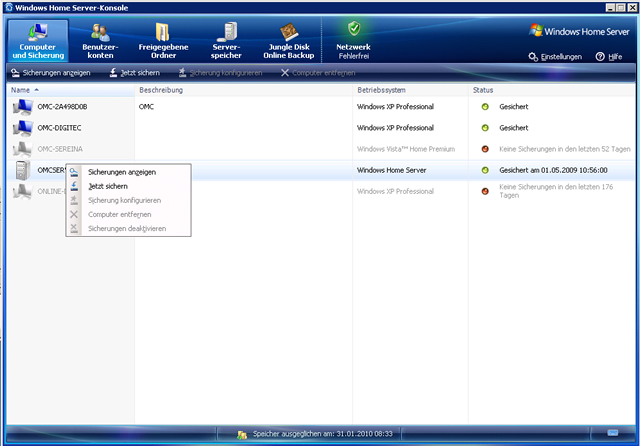640x446 pixels.
Task: Click the Status column header
Action: (x=552, y=90)
